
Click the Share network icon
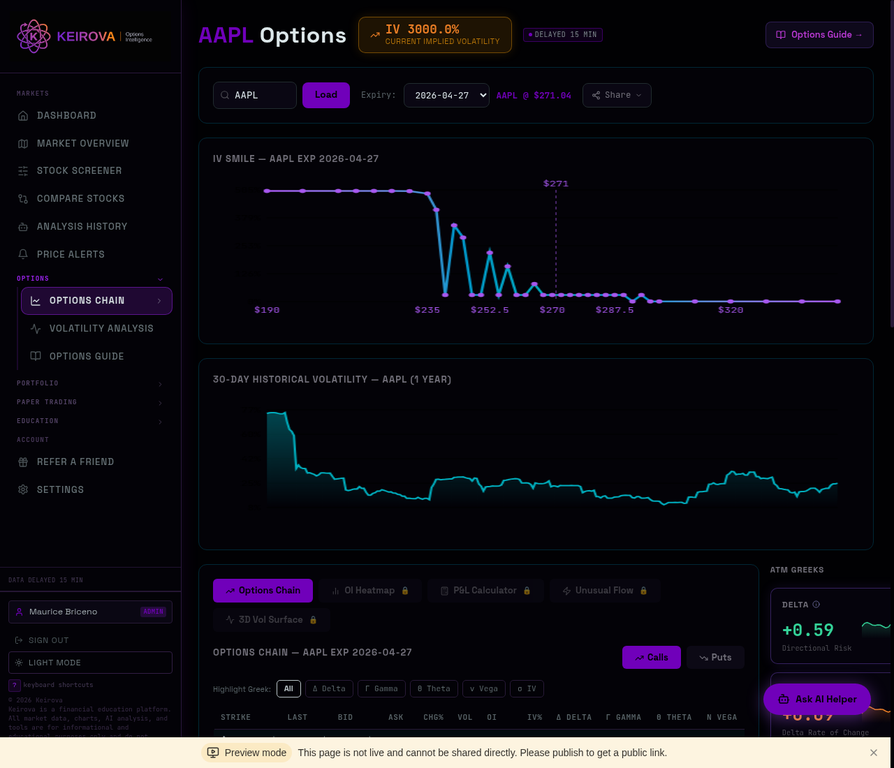pyautogui.click(x=596, y=95)
